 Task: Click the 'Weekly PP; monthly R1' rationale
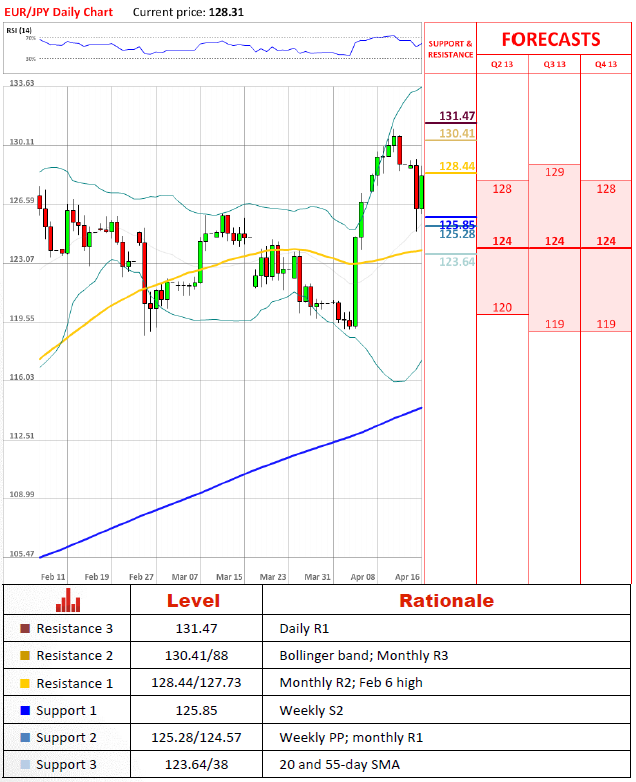tap(351, 738)
